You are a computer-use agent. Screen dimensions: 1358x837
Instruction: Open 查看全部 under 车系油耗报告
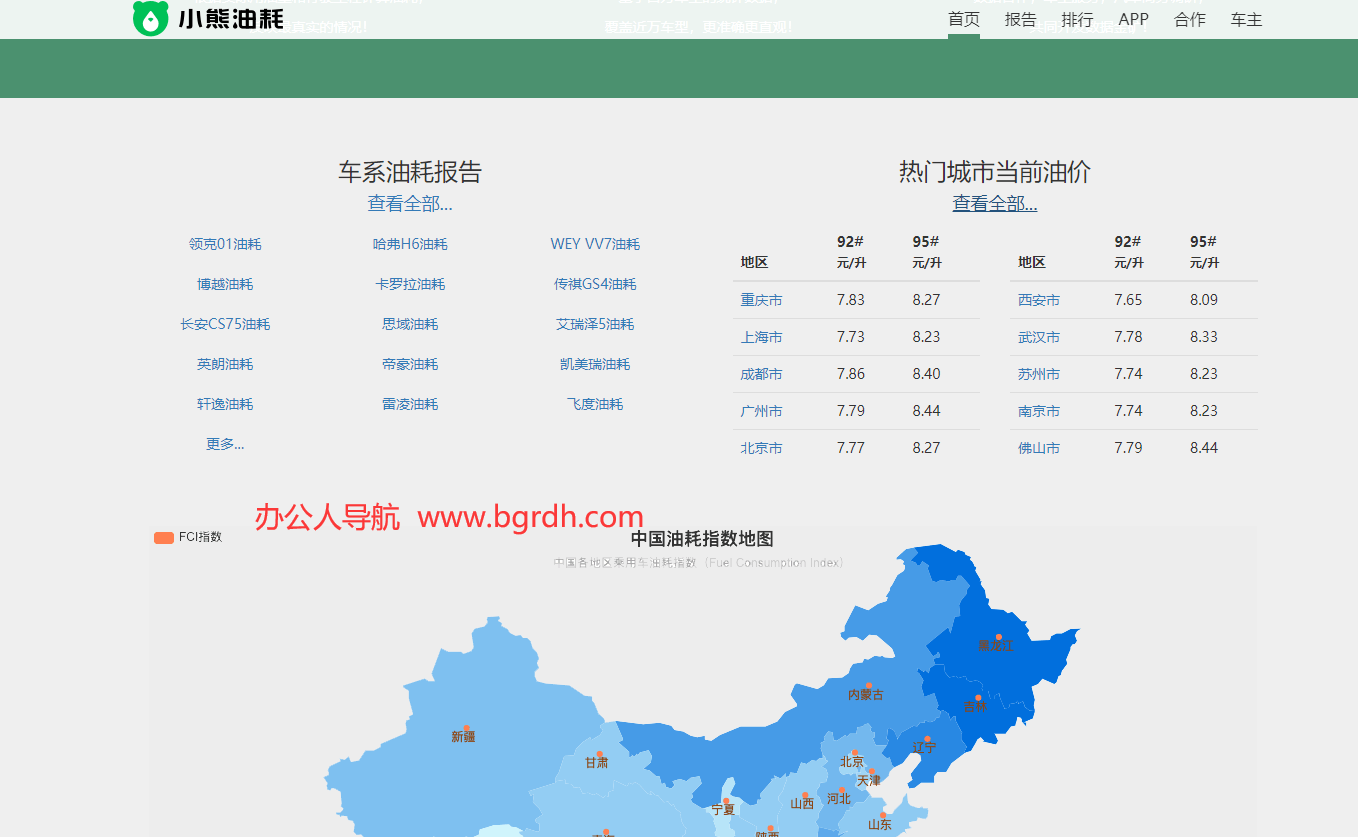[x=410, y=202]
